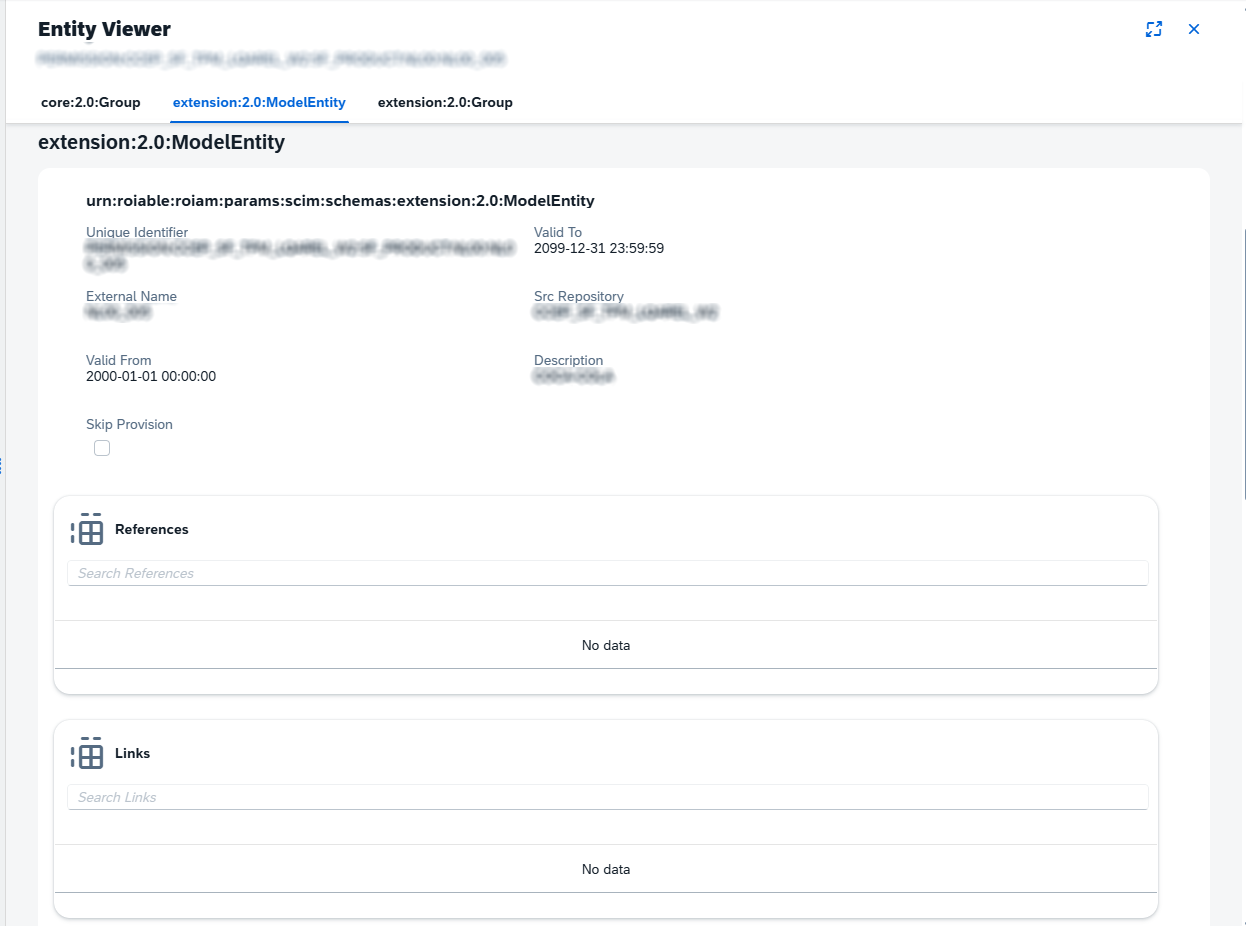Click the urn:roiable schema heading text
Image resolution: width=1246 pixels, height=926 pixels.
340,201
